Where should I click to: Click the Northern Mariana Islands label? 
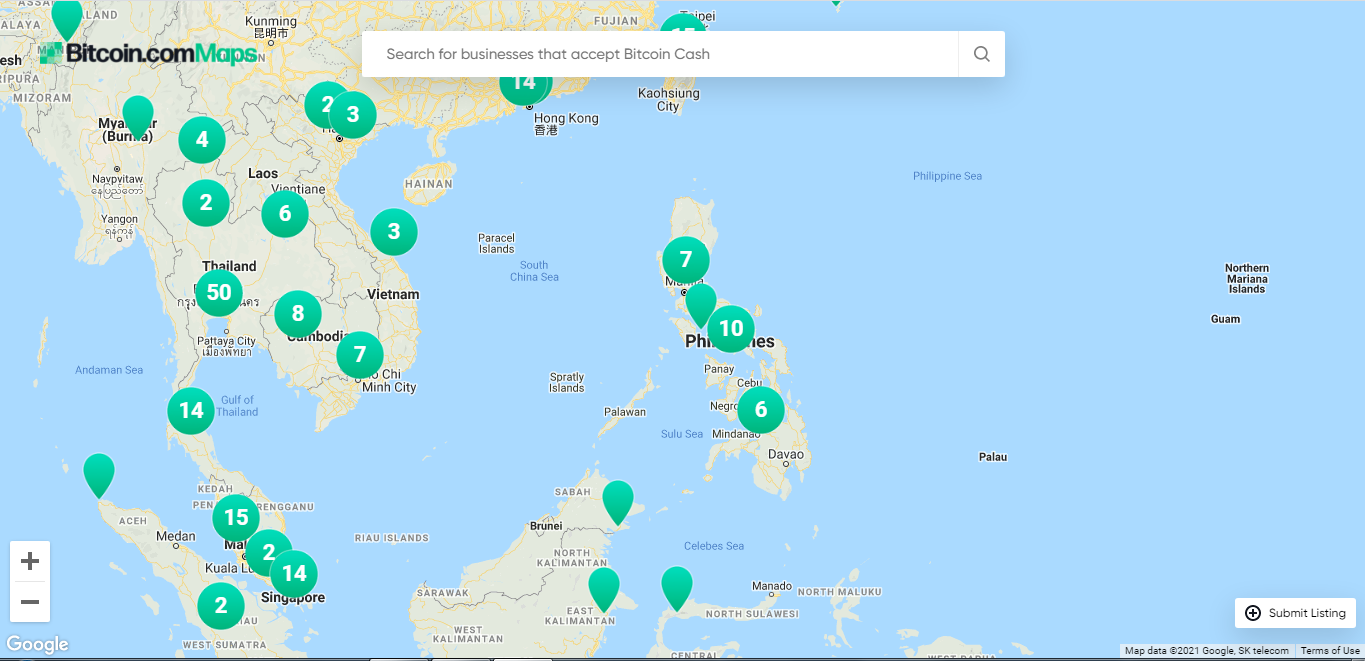(x=1247, y=278)
